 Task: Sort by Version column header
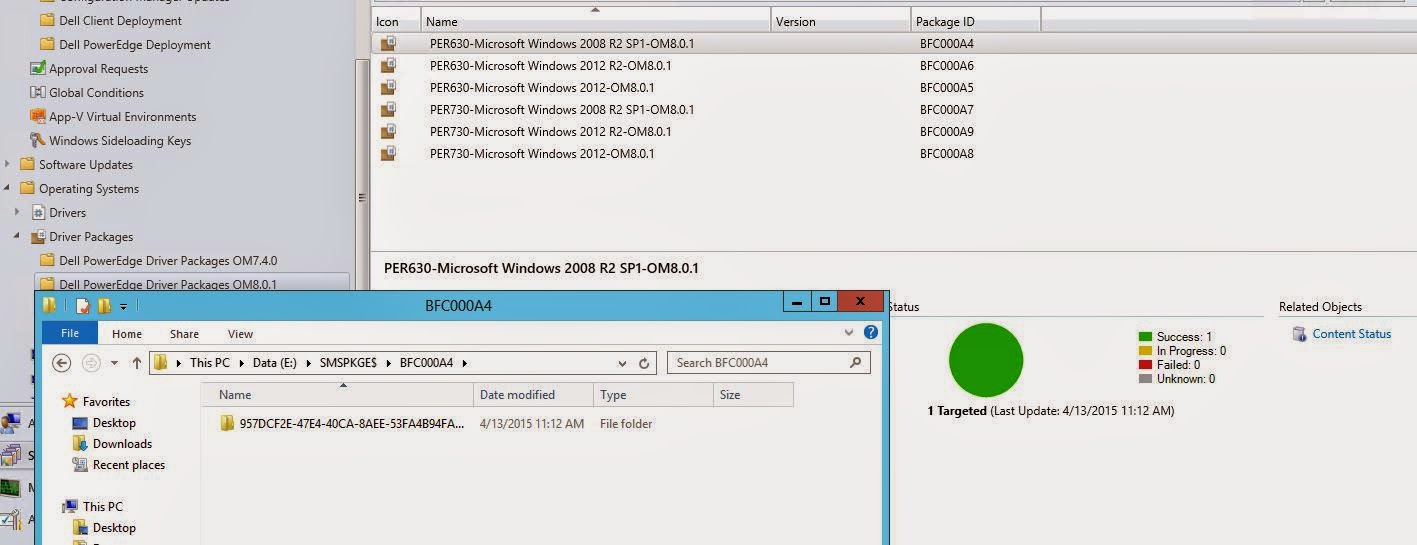tap(840, 21)
